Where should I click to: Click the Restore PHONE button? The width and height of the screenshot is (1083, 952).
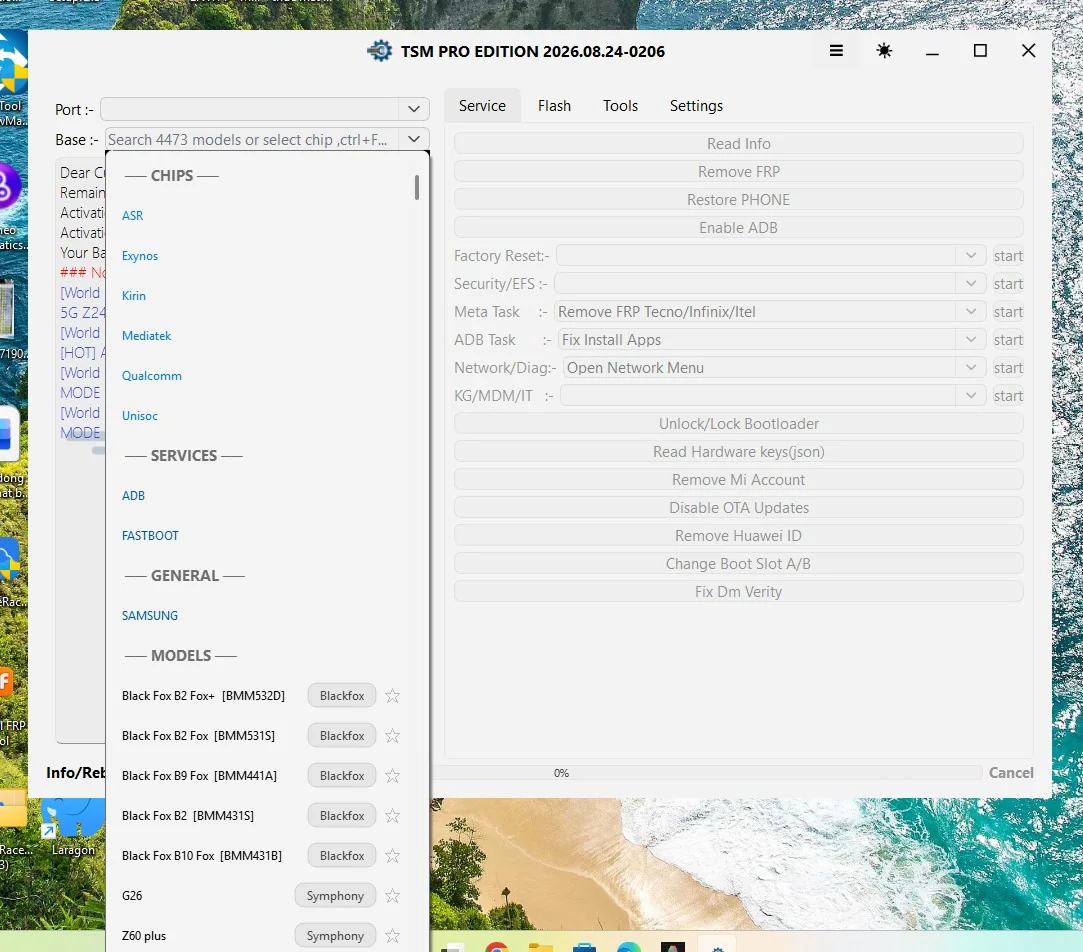[738, 200]
